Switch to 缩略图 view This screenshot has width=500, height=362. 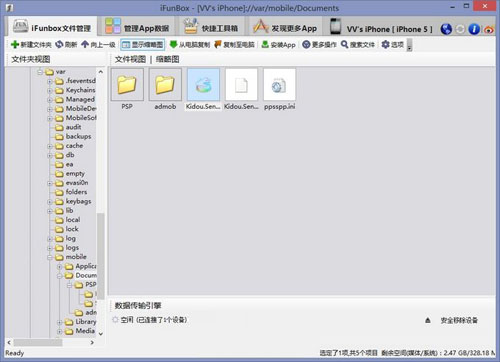tap(168, 59)
